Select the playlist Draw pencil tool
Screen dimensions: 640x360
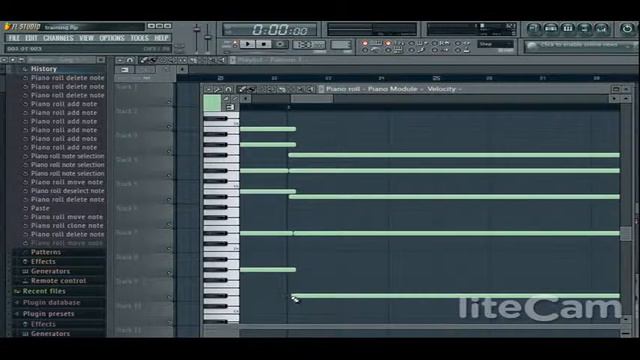point(144,60)
